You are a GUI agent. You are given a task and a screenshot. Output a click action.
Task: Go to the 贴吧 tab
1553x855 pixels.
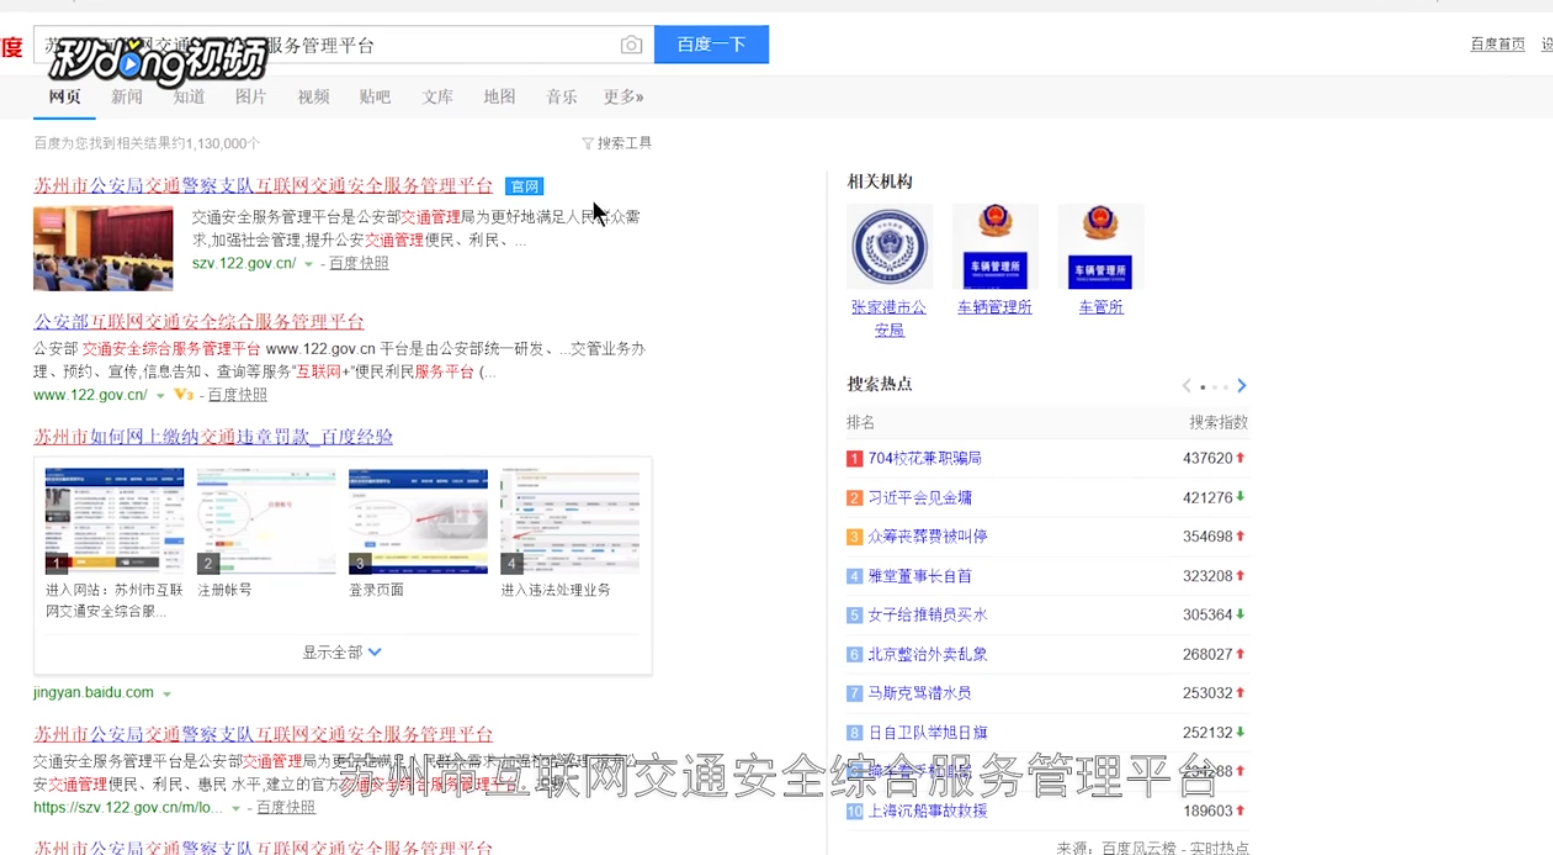375,97
